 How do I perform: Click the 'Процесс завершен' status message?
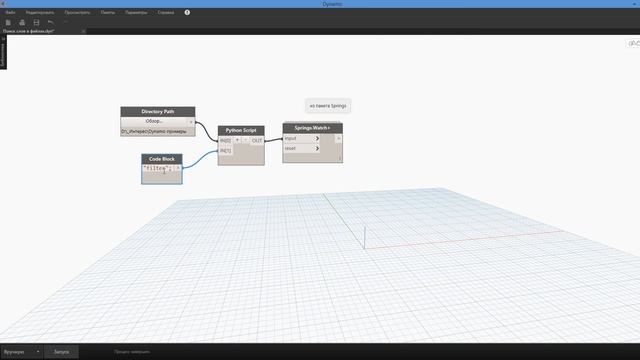pyautogui.click(x=132, y=351)
